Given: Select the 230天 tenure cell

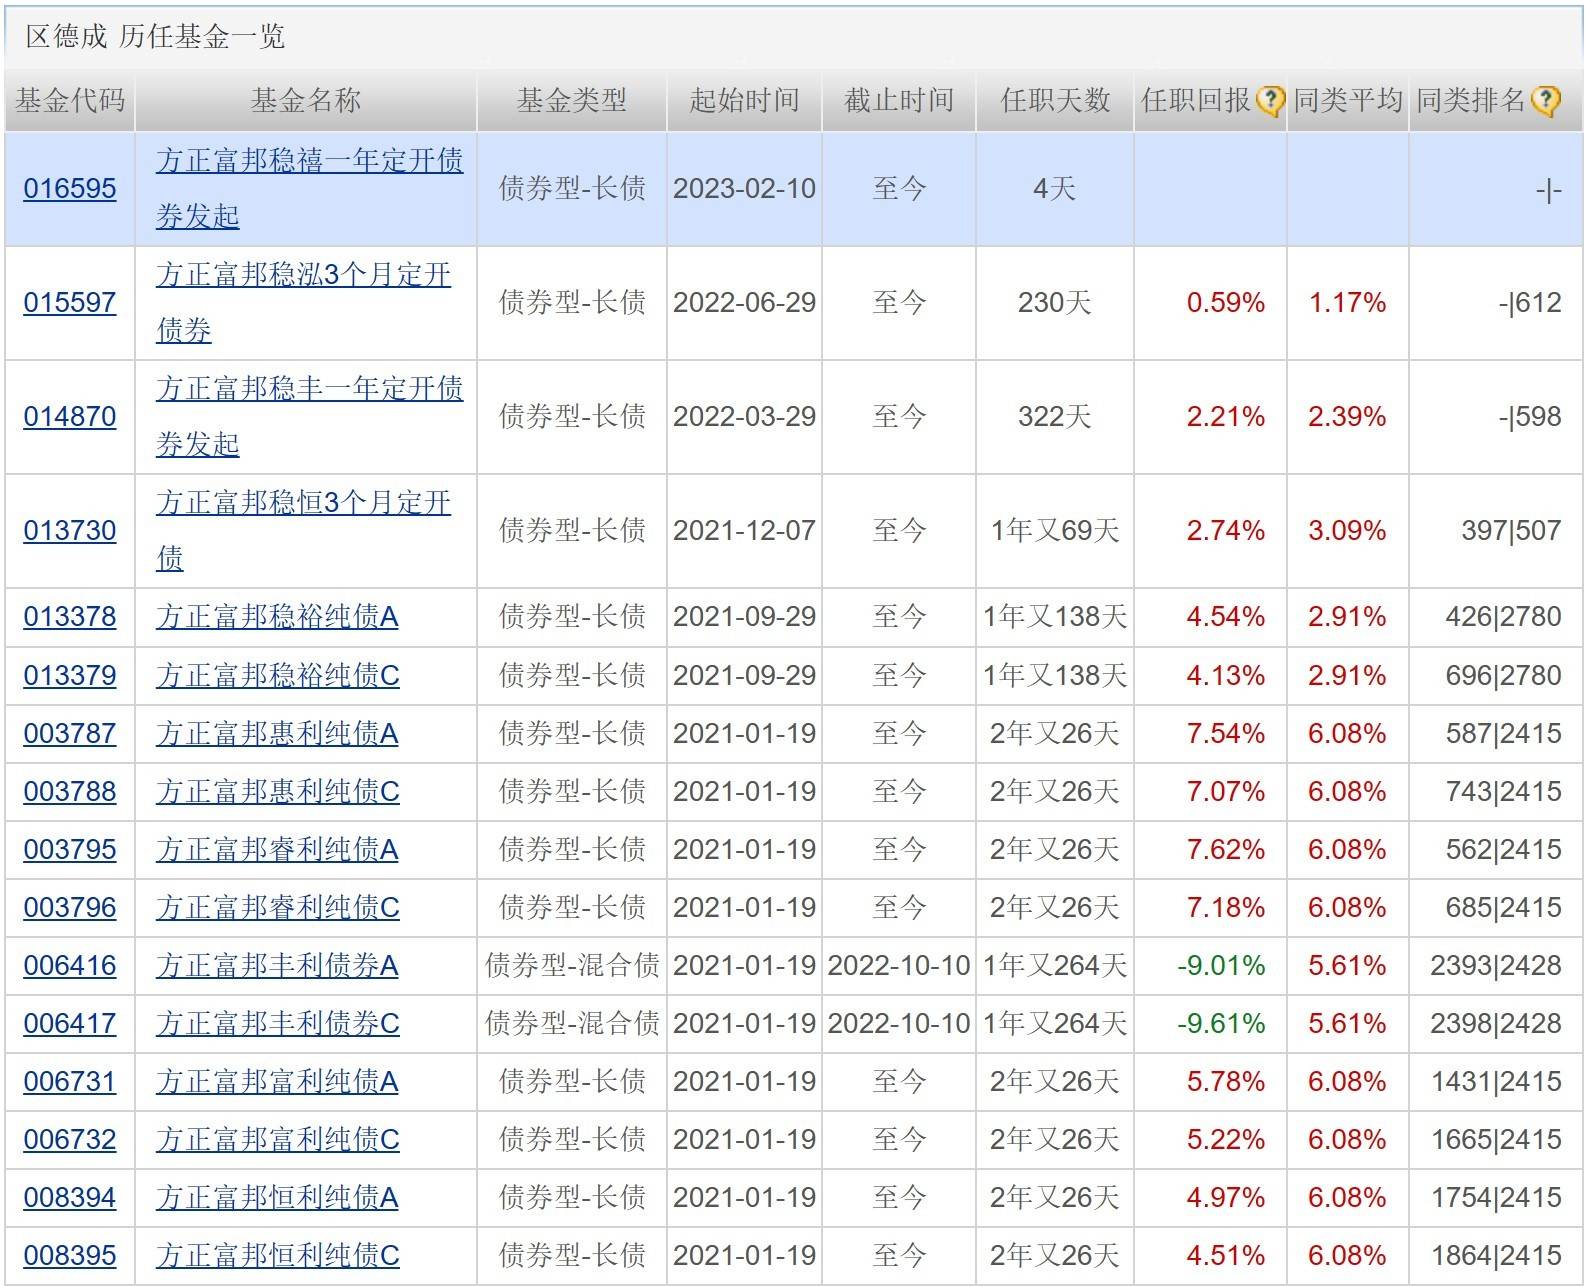Looking at the screenshot, I should click(1054, 303).
